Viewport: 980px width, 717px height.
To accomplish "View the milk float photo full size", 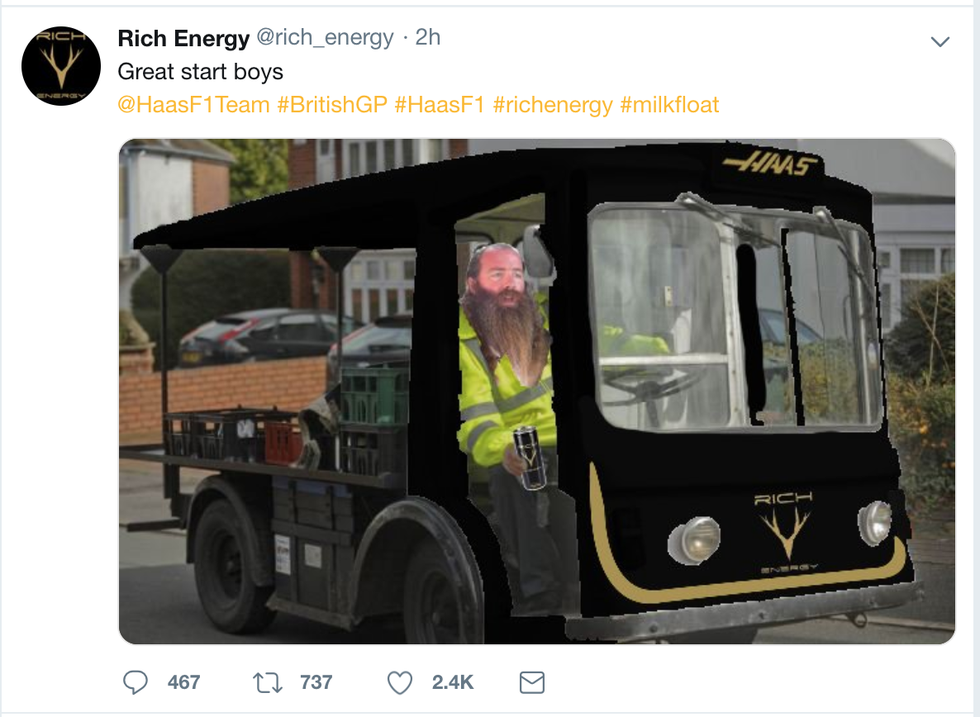I will point(537,391).
